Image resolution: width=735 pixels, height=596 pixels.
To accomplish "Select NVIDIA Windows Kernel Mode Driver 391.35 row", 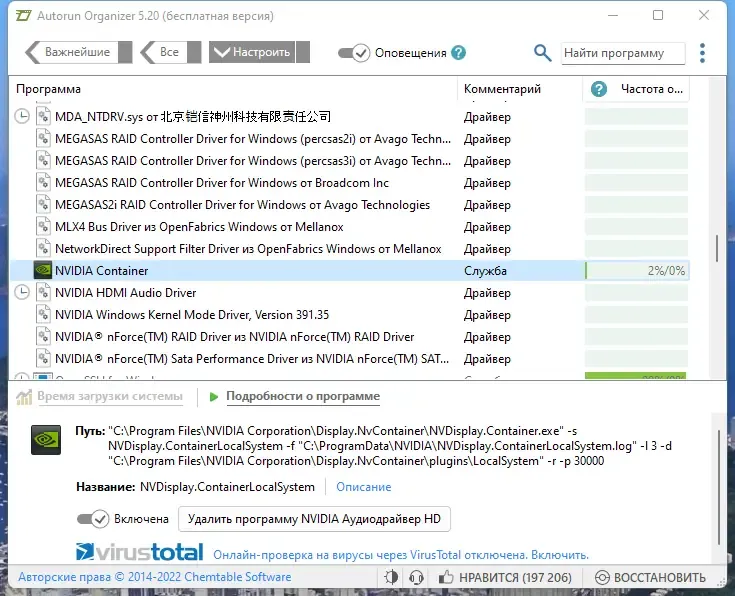I will pos(349,315).
